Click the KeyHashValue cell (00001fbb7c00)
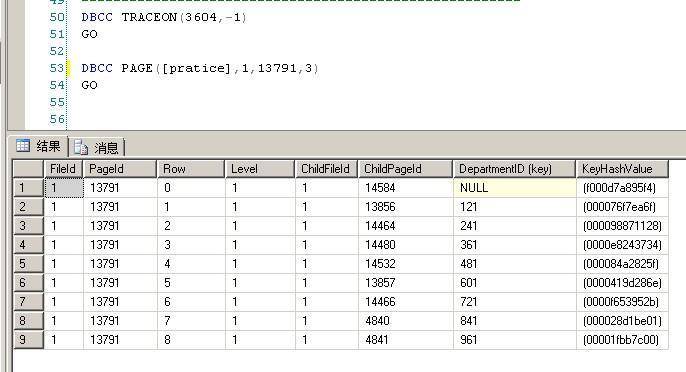Image resolution: width=686 pixels, height=372 pixels. (x=622, y=340)
